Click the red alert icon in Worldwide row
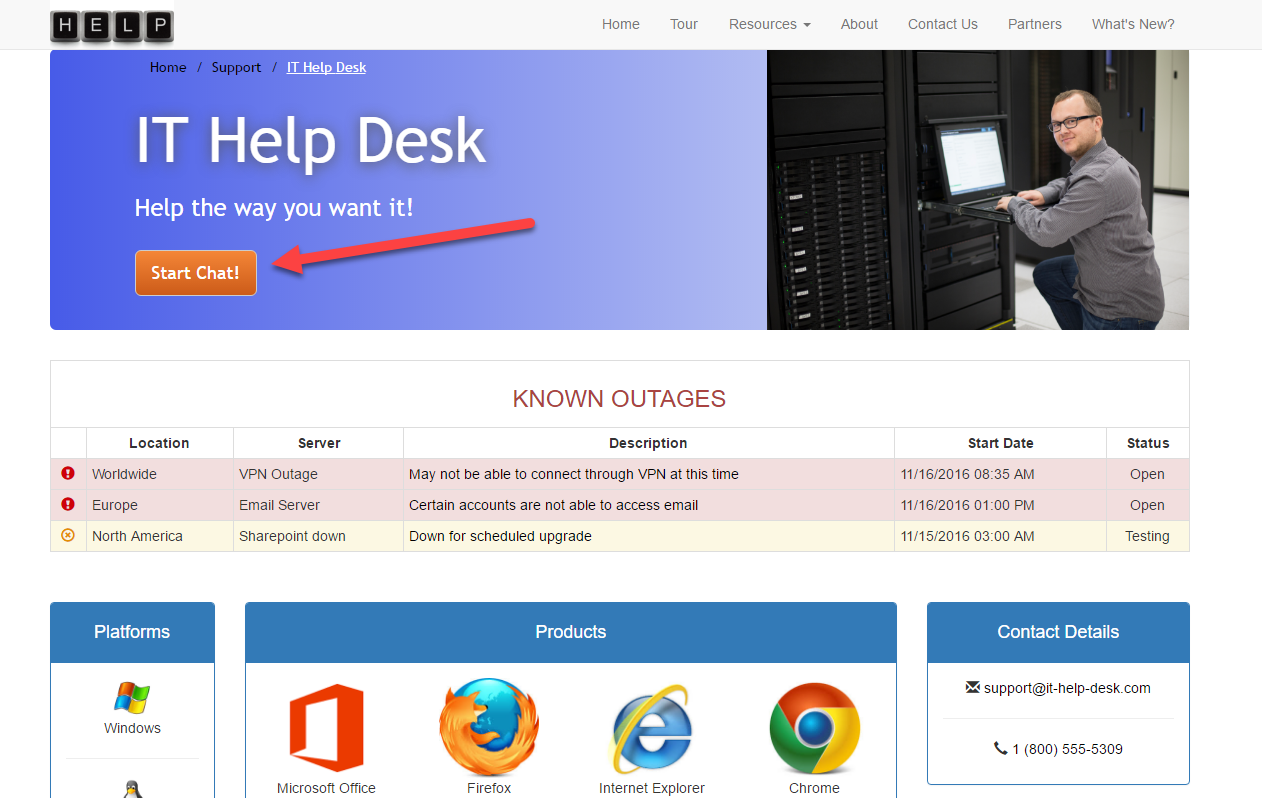The width and height of the screenshot is (1262, 798). pos(68,474)
